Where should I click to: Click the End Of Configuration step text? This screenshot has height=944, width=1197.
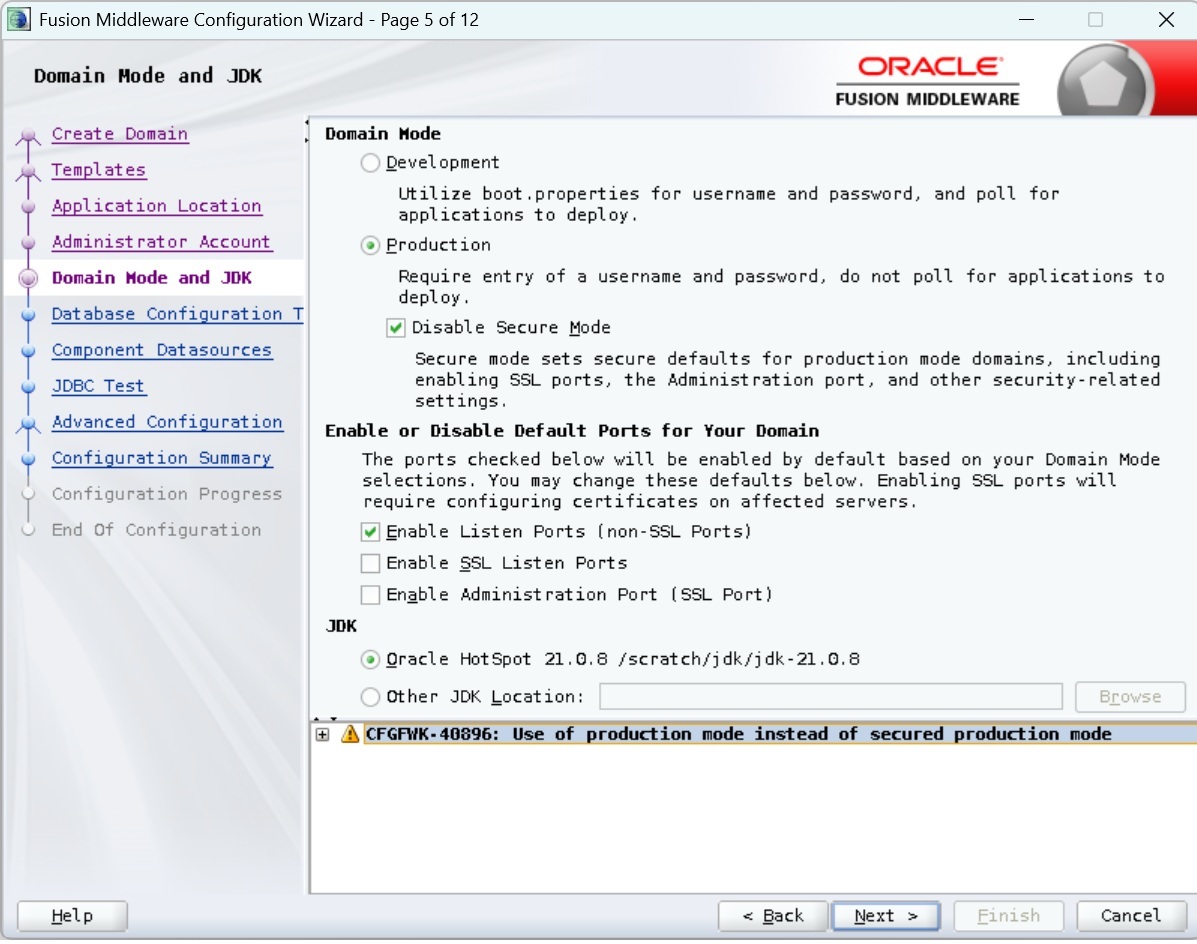click(x=156, y=530)
